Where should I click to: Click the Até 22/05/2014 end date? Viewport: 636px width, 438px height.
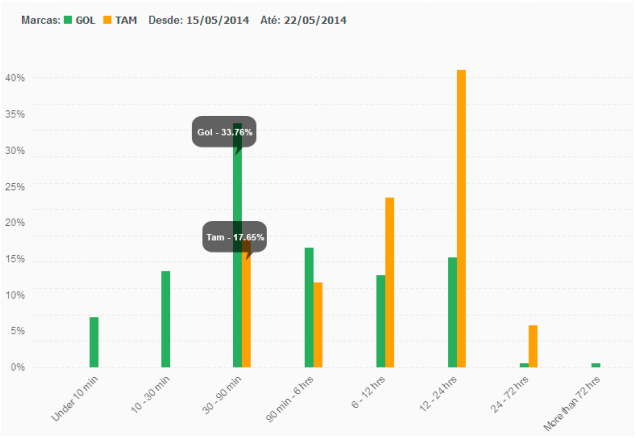306,20
